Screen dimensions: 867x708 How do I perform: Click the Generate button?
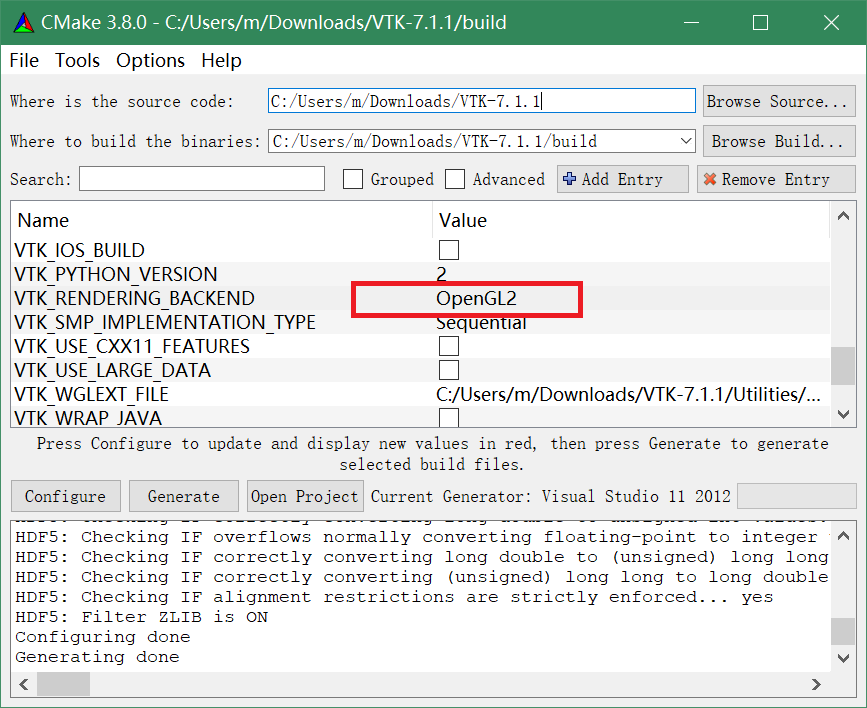click(x=183, y=496)
